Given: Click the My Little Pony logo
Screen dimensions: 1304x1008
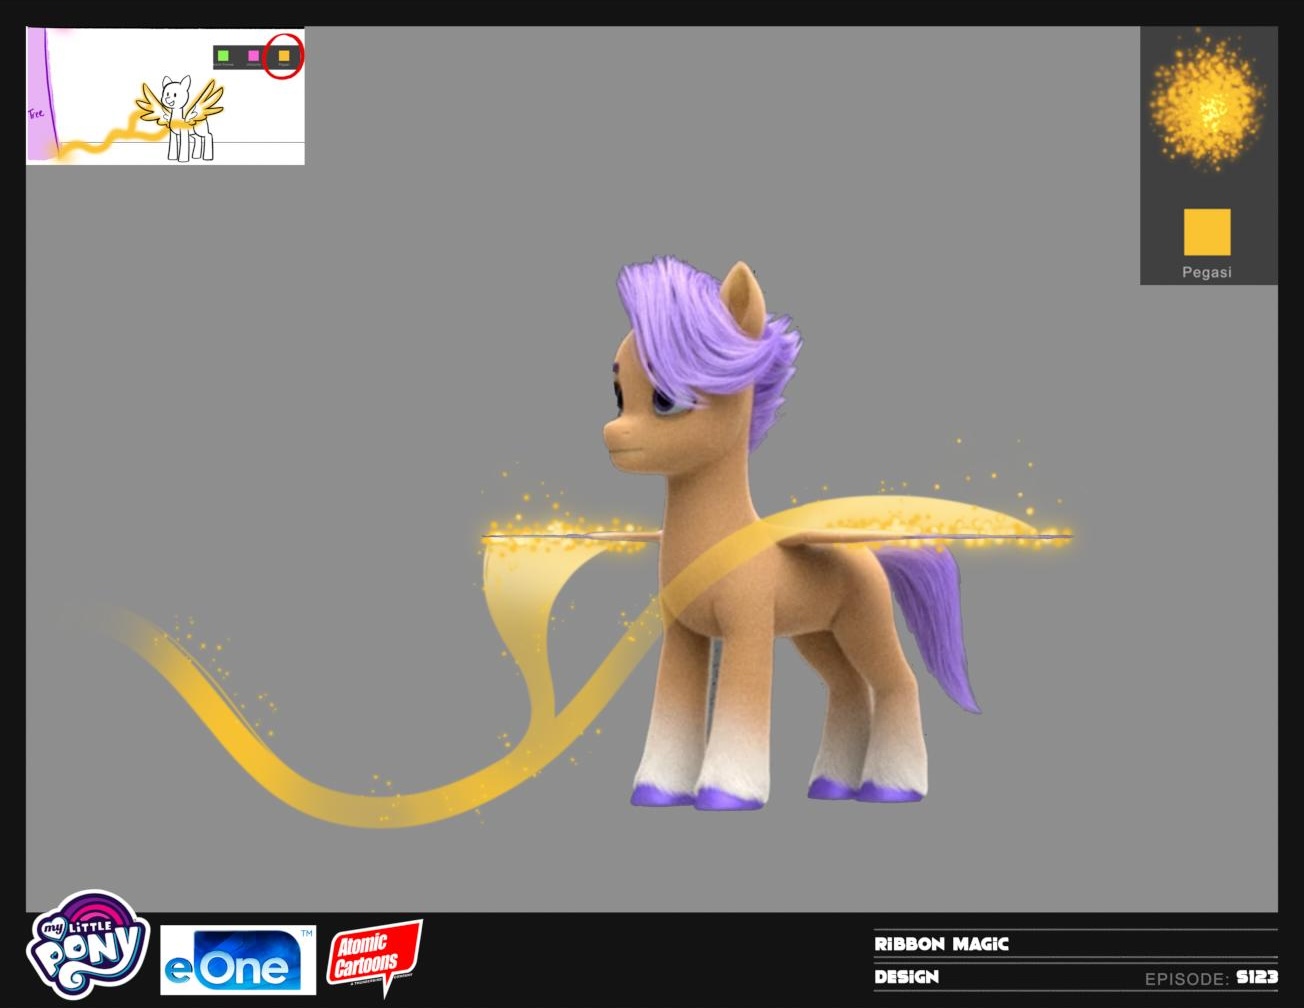Looking at the screenshot, I should [x=88, y=944].
